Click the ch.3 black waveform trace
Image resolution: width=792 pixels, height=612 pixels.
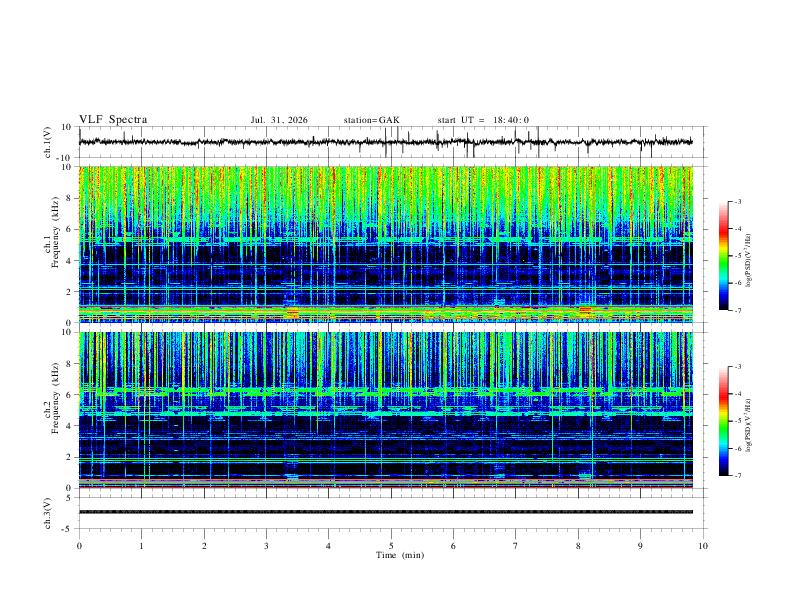[x=386, y=512]
